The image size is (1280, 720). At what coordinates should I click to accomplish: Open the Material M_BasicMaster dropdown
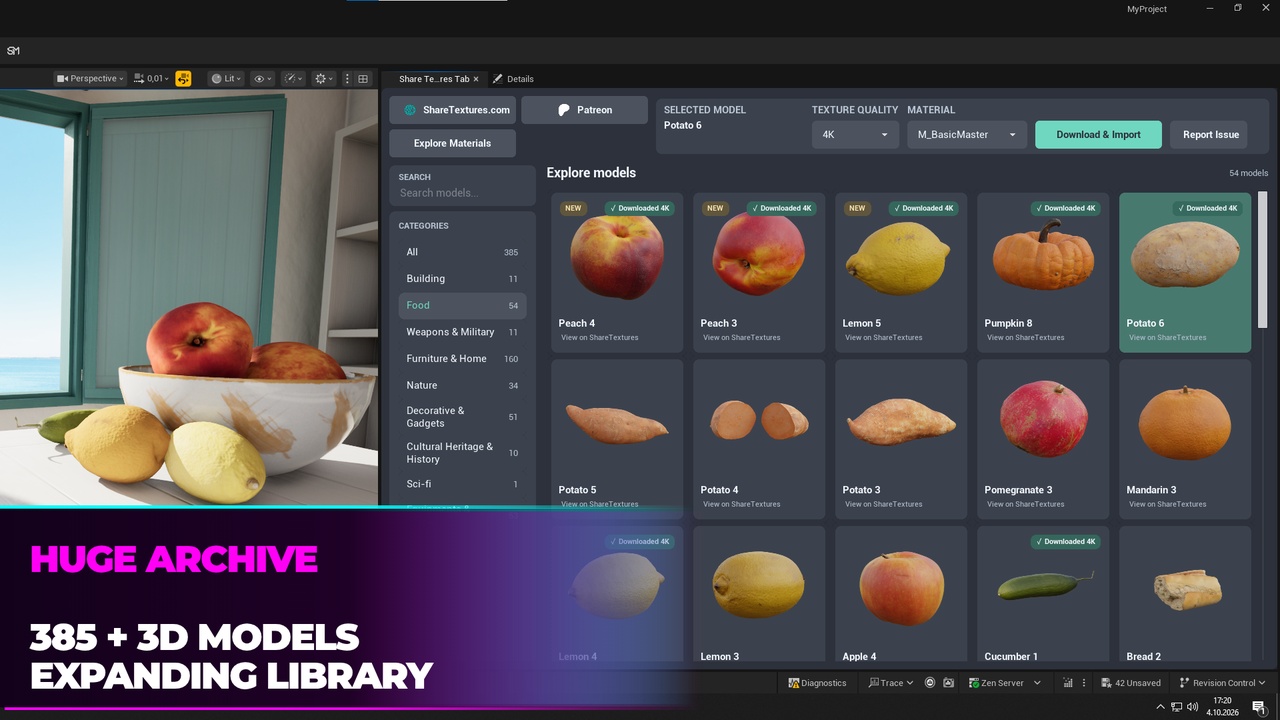(967, 134)
